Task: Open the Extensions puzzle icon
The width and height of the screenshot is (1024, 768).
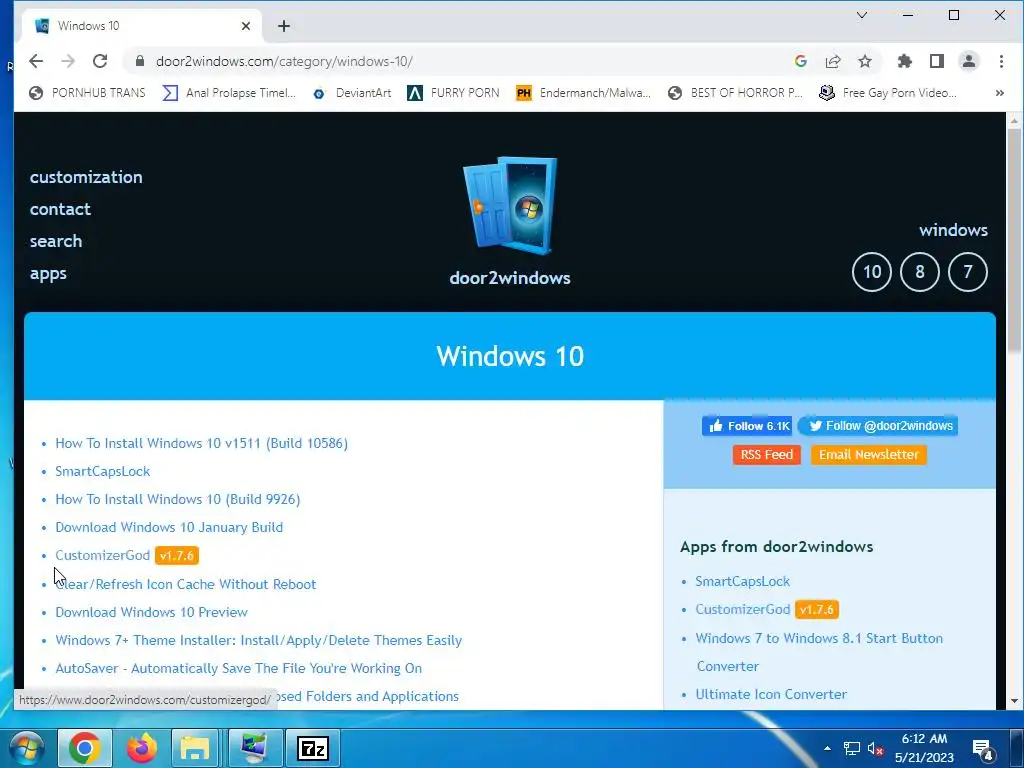Action: (x=904, y=61)
